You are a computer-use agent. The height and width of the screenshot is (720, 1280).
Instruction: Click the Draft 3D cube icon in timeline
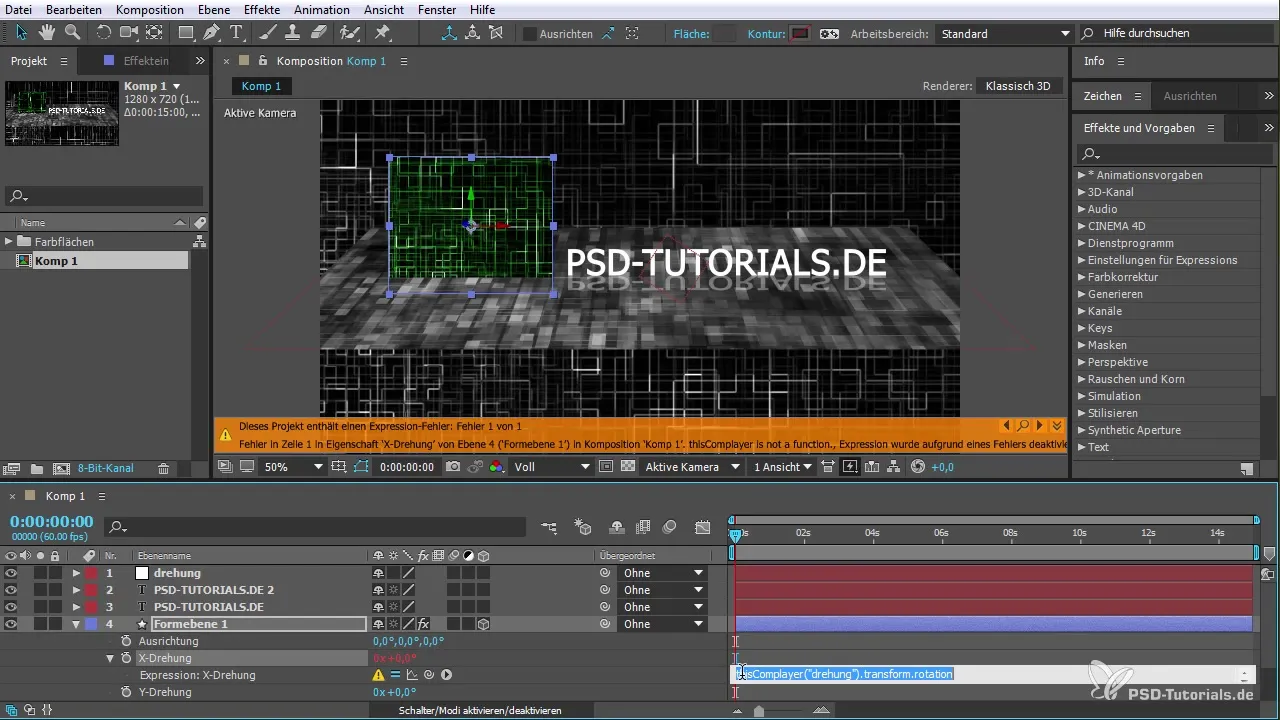[x=583, y=527]
